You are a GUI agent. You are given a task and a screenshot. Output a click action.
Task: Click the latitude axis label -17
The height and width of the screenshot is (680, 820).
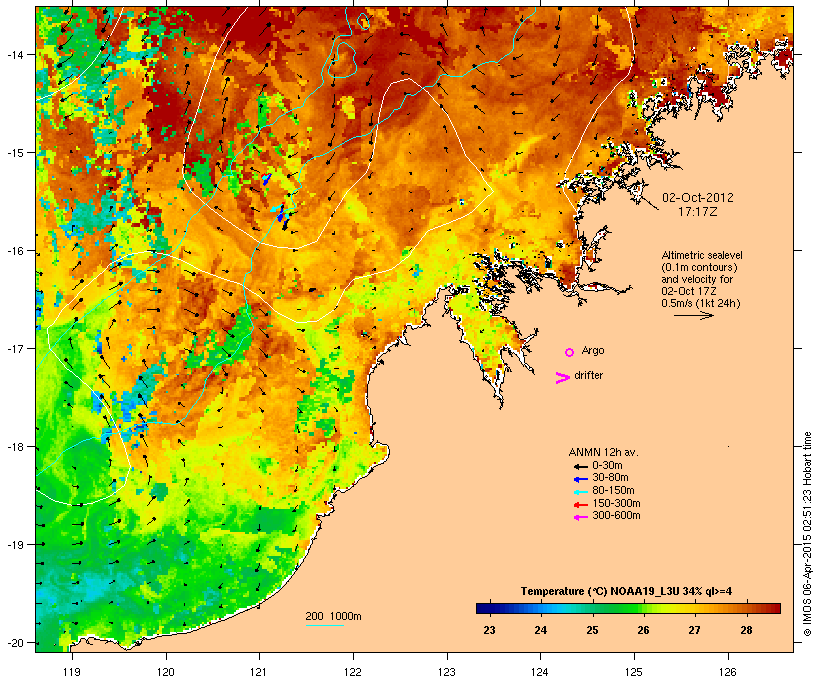[x=15, y=348]
